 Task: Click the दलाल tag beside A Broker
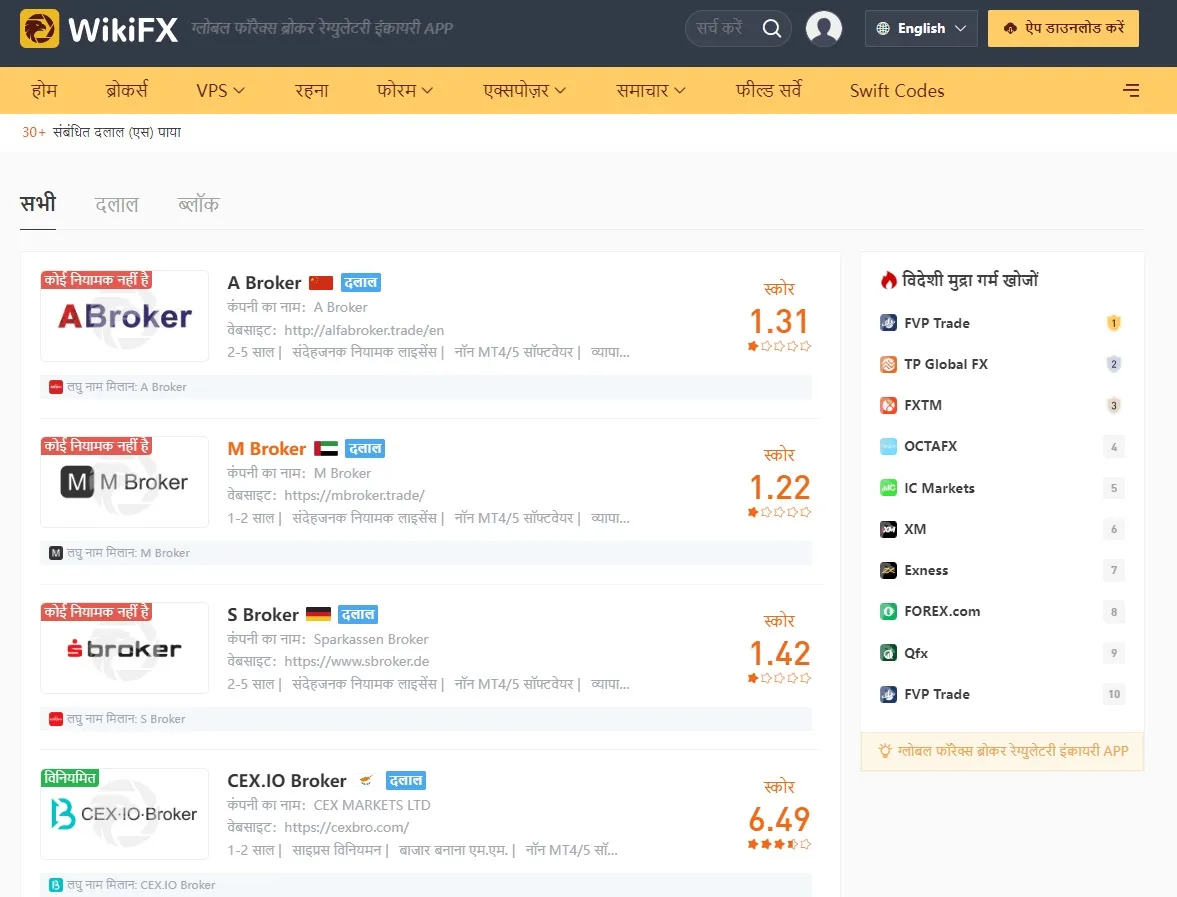tap(361, 283)
